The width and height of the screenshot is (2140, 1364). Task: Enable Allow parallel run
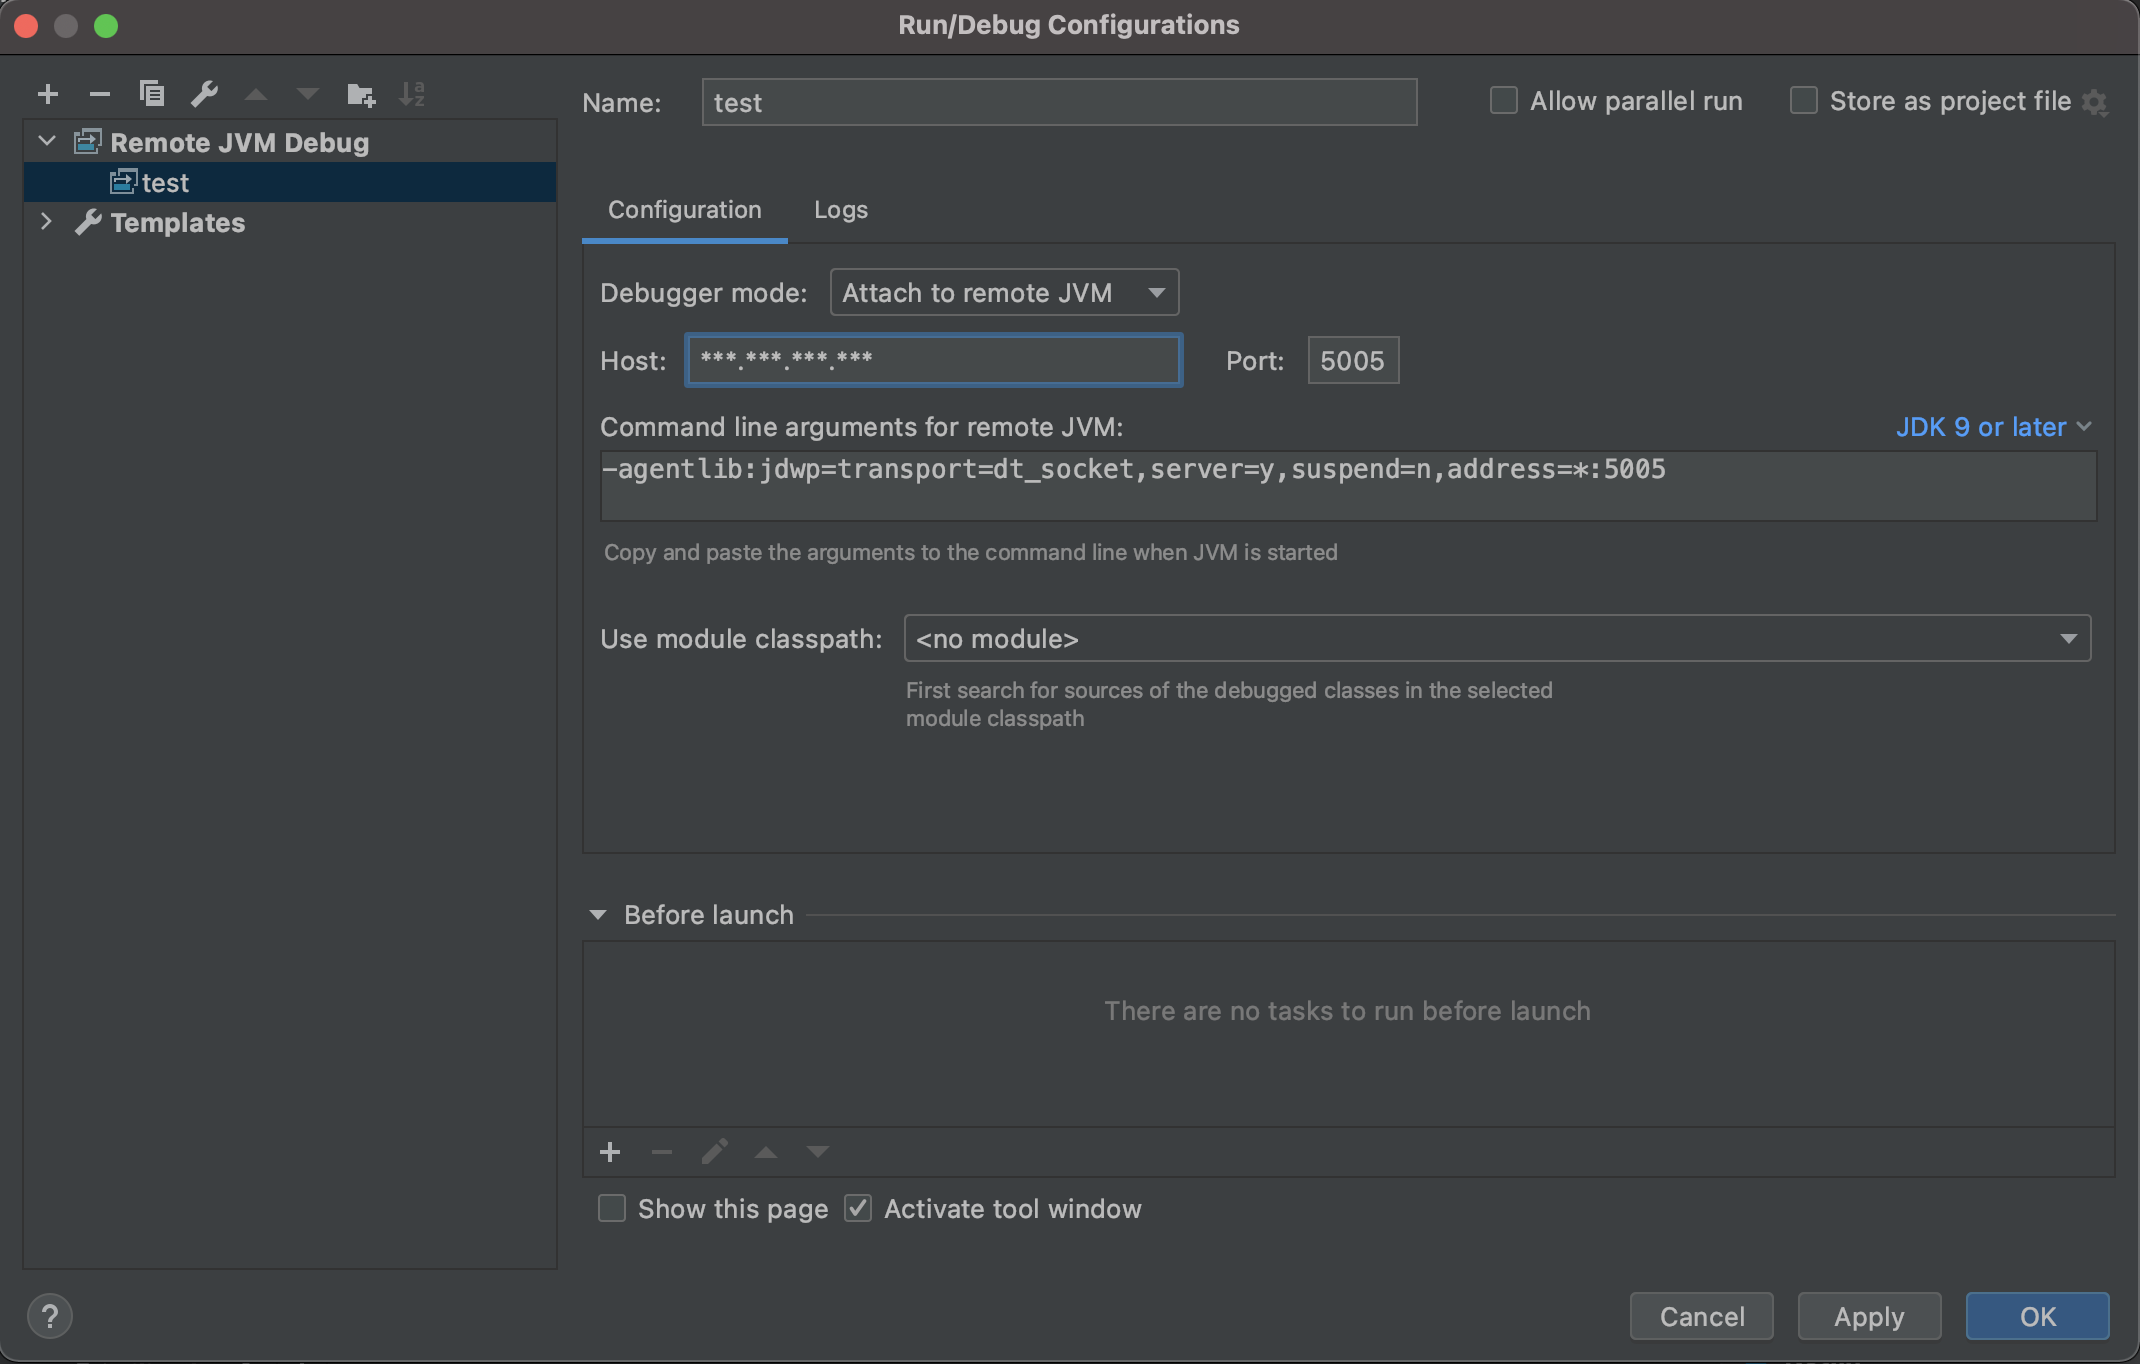[1503, 100]
